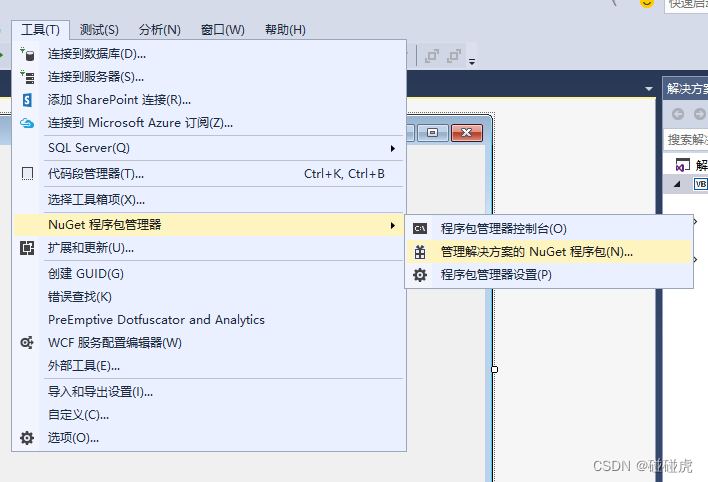
Task: Click the SQL Server submenu arrow
Action: tap(393, 148)
